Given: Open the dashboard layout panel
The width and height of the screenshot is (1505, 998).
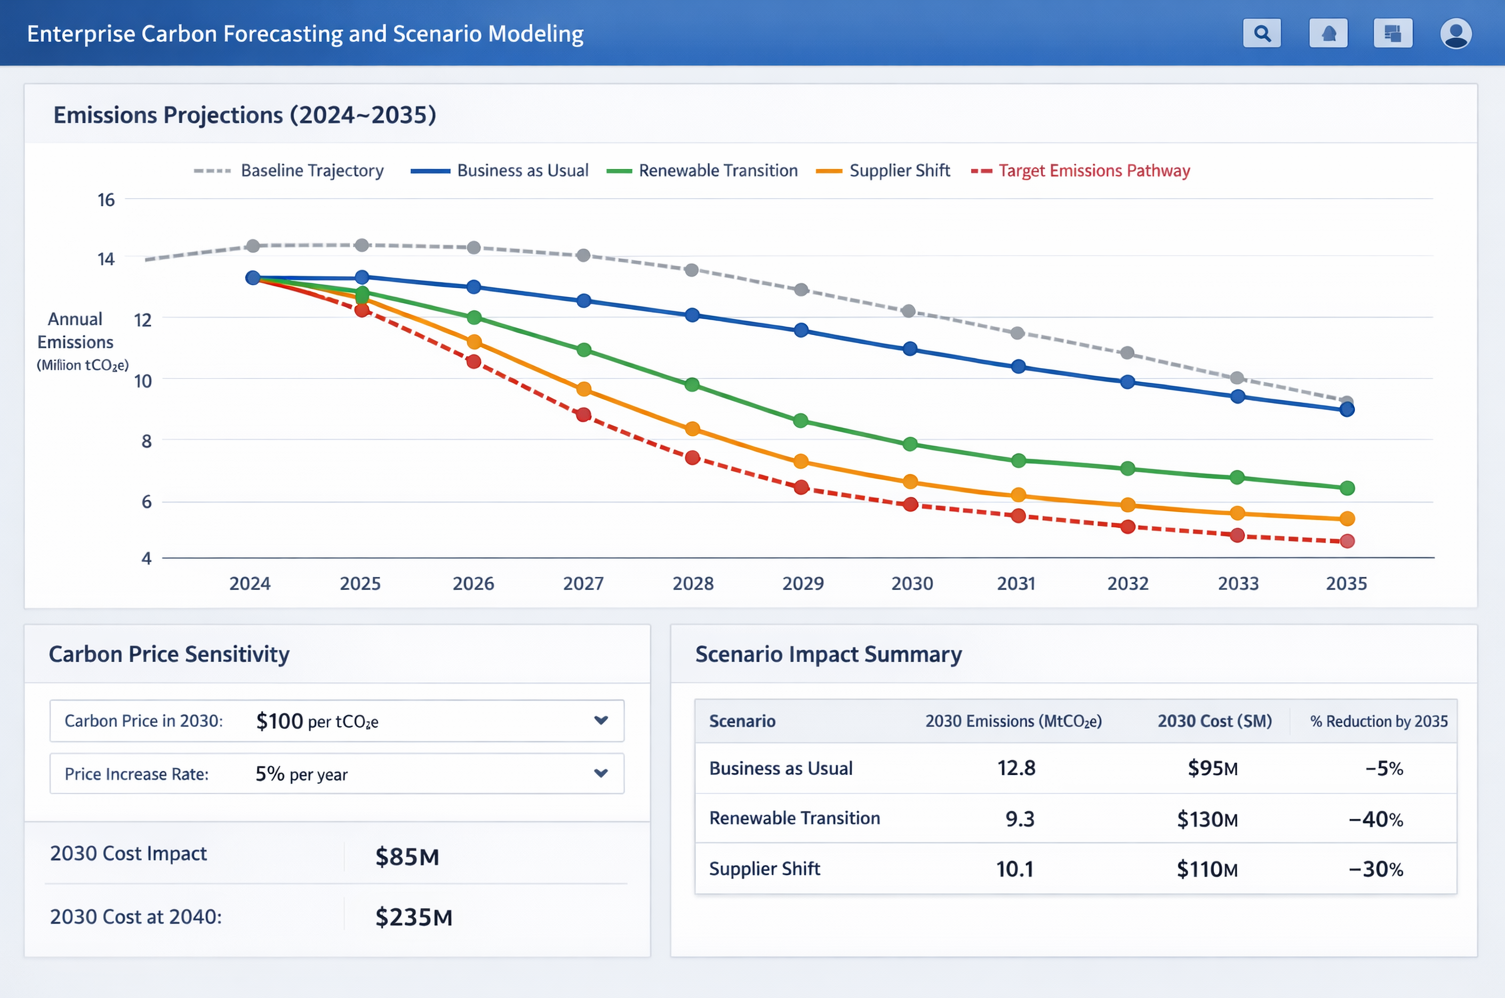Looking at the screenshot, I should pyautogui.click(x=1391, y=32).
